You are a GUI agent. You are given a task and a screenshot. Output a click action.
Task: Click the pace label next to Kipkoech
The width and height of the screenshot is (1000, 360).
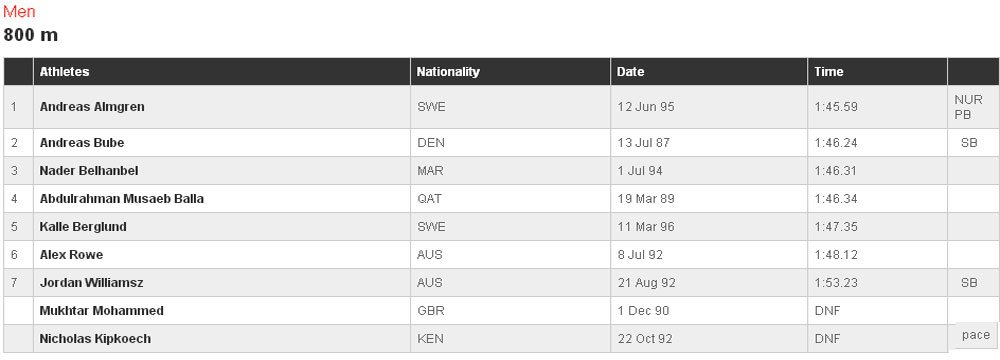[x=976, y=335]
